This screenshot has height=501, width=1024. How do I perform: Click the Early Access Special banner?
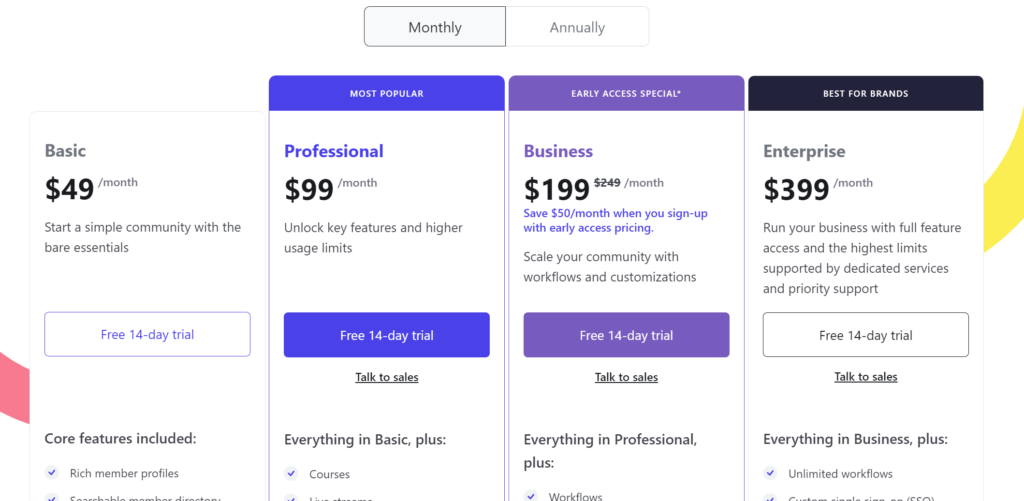[626, 94]
